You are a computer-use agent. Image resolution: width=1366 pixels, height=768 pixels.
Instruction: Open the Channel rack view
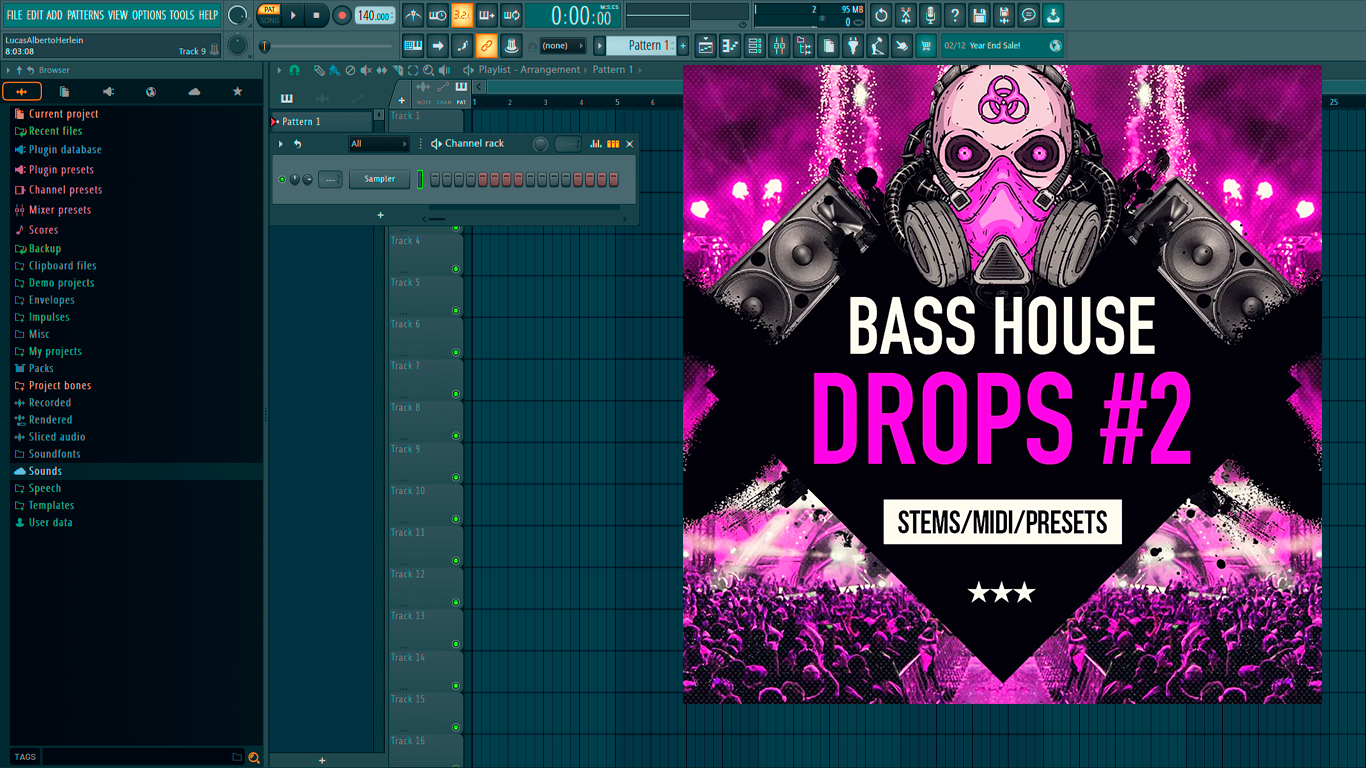coord(755,45)
